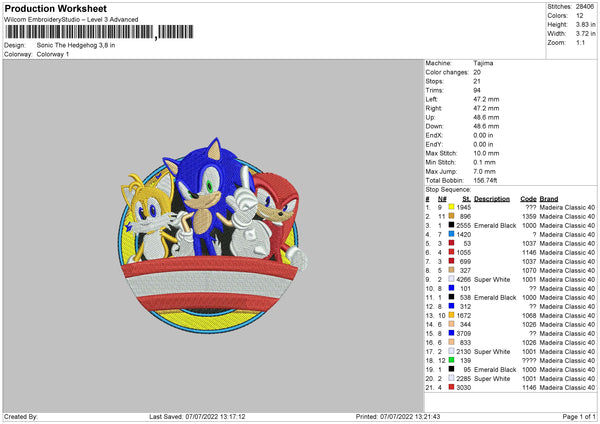
Task: Click the orange swatch beside stitch count 1672
Action: click(451, 315)
